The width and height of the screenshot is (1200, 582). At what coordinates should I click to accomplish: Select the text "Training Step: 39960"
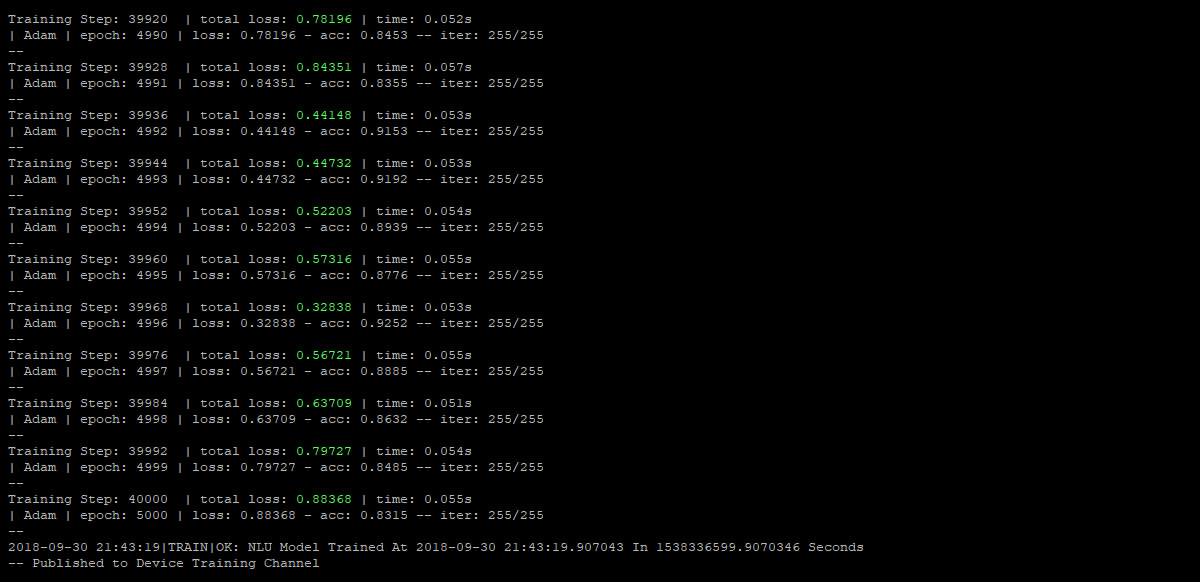(x=88, y=259)
